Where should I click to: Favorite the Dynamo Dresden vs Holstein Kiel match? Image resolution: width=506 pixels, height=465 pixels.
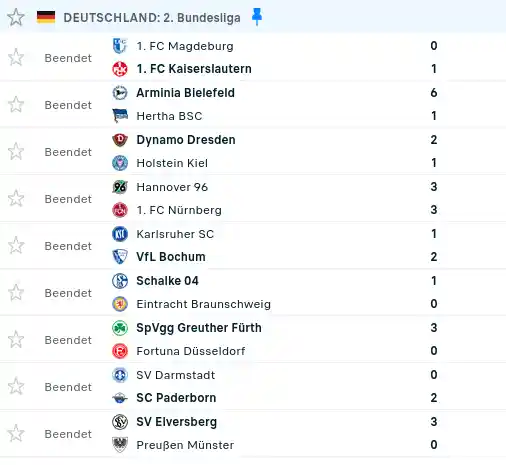point(16,151)
